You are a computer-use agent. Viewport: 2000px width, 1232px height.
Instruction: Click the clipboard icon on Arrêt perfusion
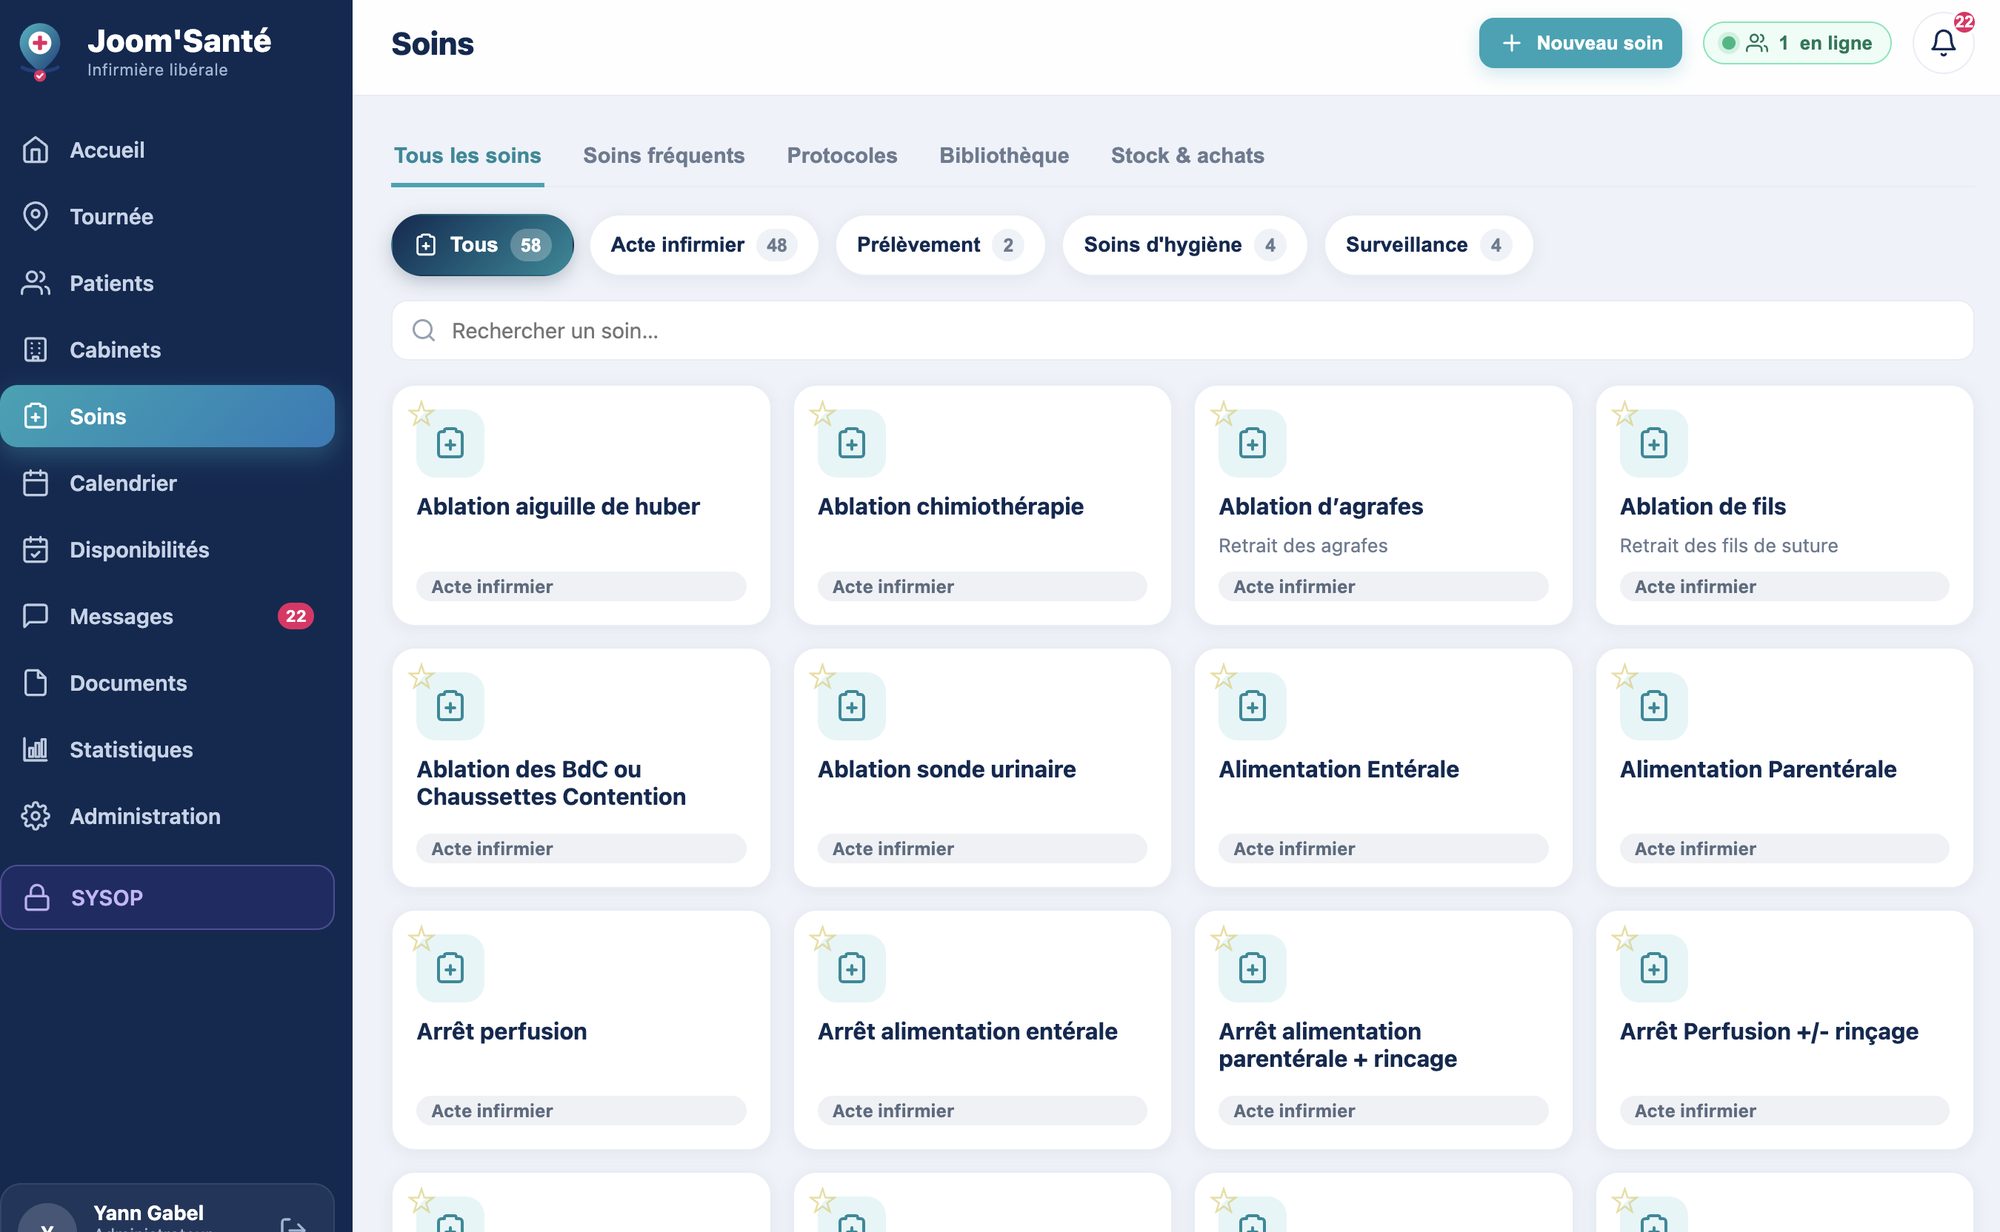point(450,968)
